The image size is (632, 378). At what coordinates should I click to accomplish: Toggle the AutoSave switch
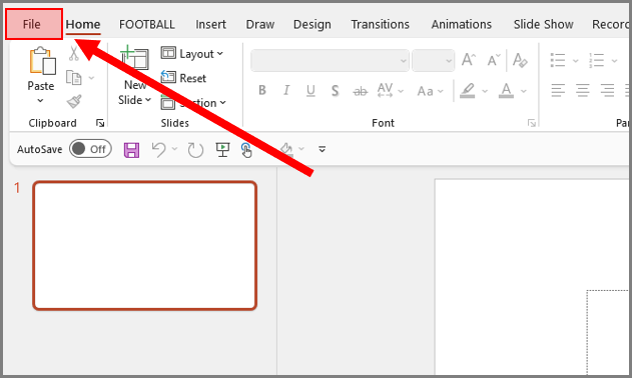[x=90, y=149]
